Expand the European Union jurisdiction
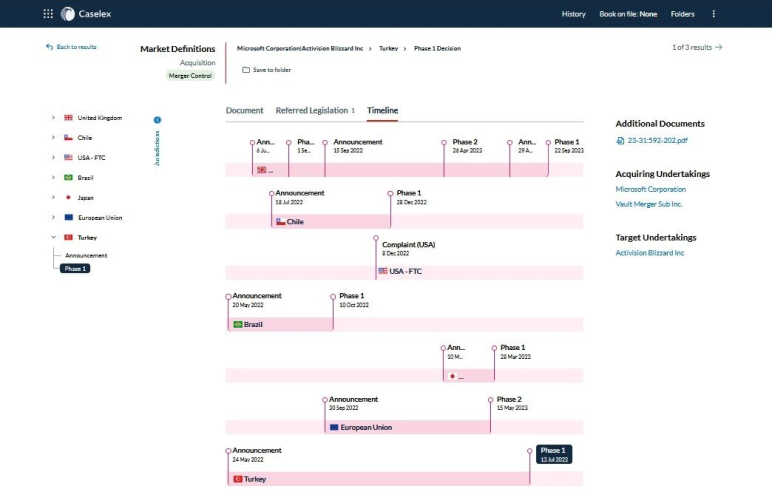 [x=54, y=217]
